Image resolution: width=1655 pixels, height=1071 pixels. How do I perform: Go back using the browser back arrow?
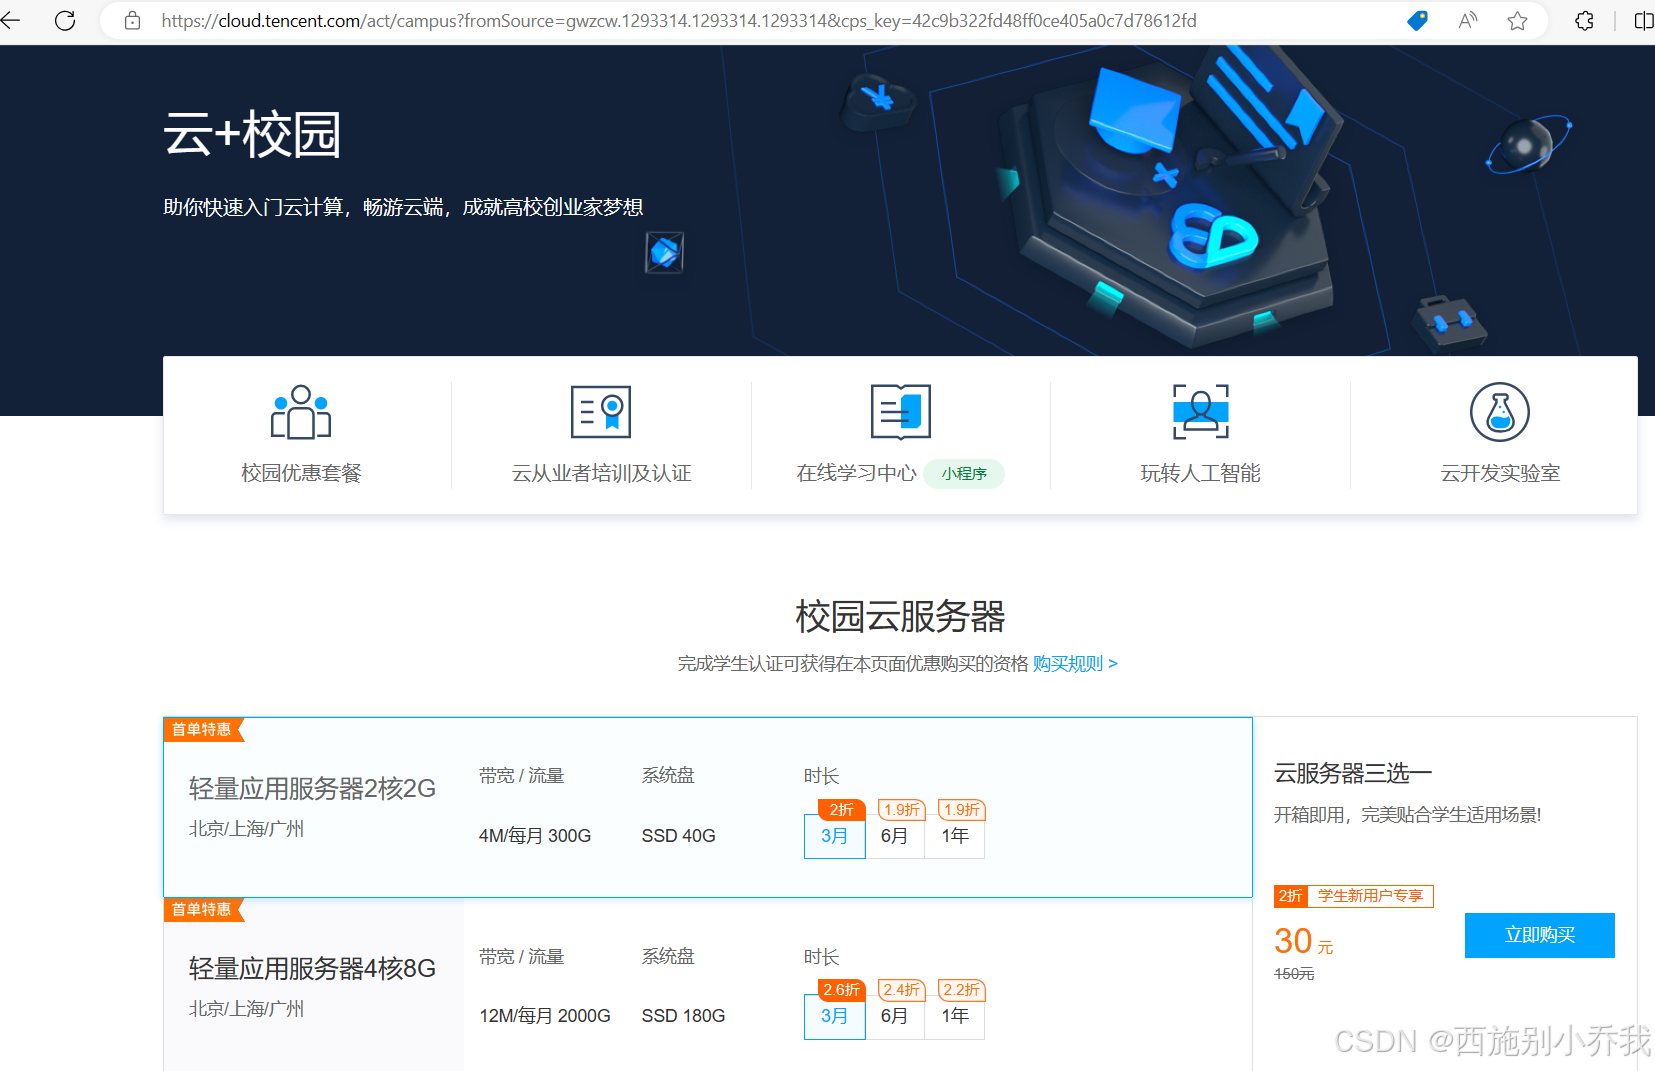click(x=11, y=20)
